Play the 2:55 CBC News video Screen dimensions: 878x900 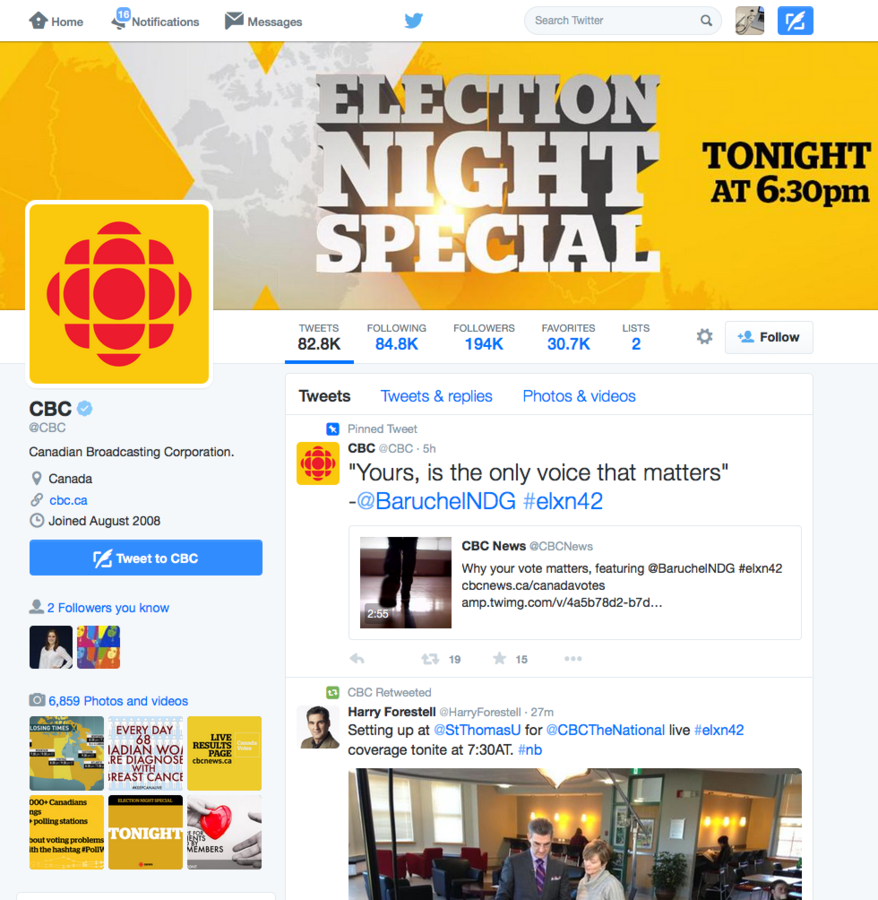coord(405,582)
